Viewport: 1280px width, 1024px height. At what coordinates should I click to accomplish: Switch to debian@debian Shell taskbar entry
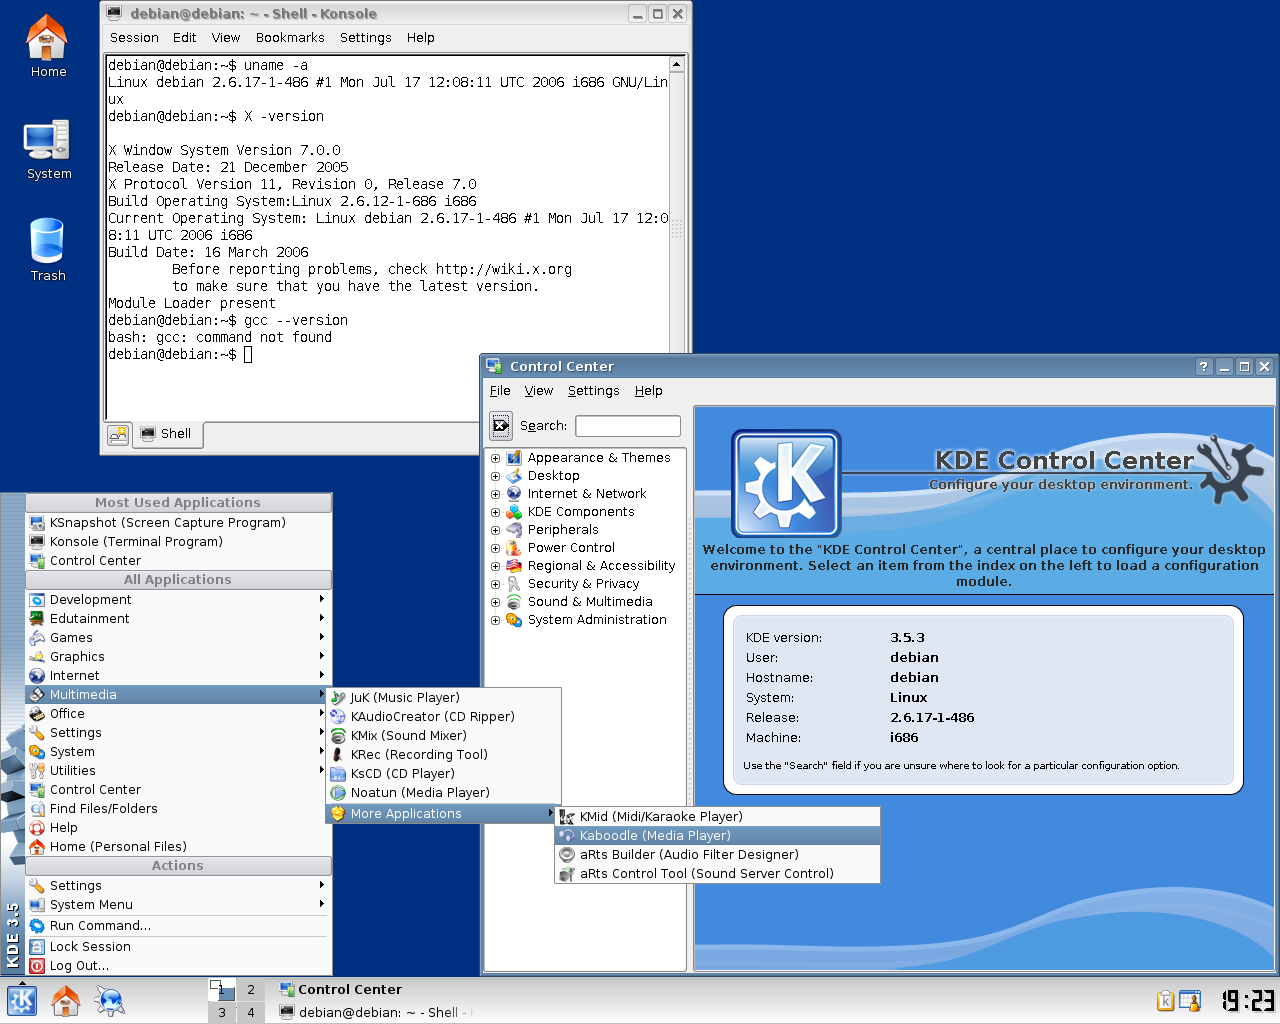[374, 1012]
